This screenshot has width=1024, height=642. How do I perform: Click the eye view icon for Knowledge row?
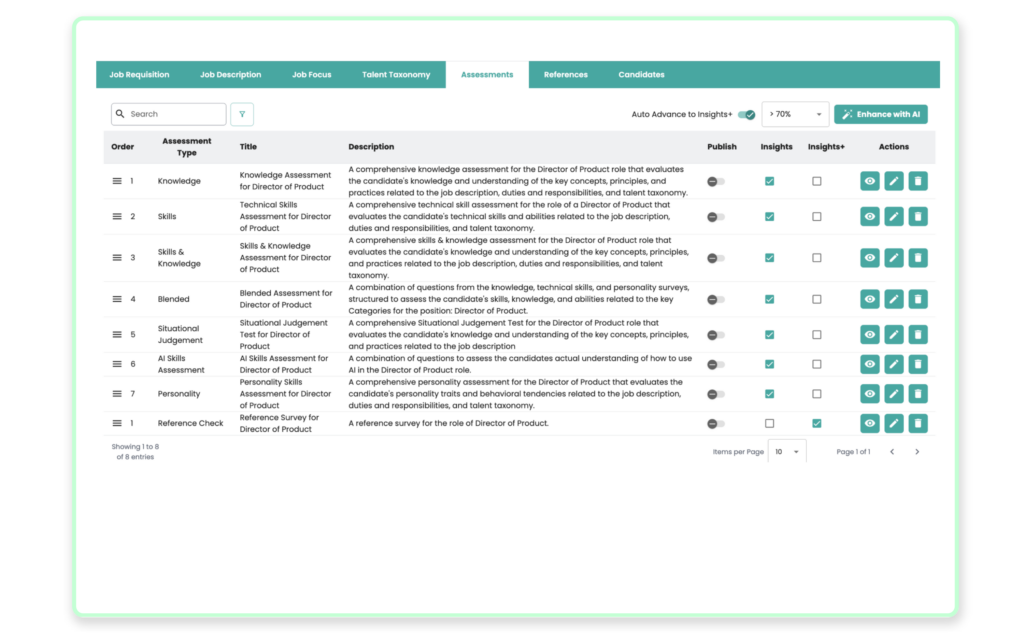tap(870, 181)
